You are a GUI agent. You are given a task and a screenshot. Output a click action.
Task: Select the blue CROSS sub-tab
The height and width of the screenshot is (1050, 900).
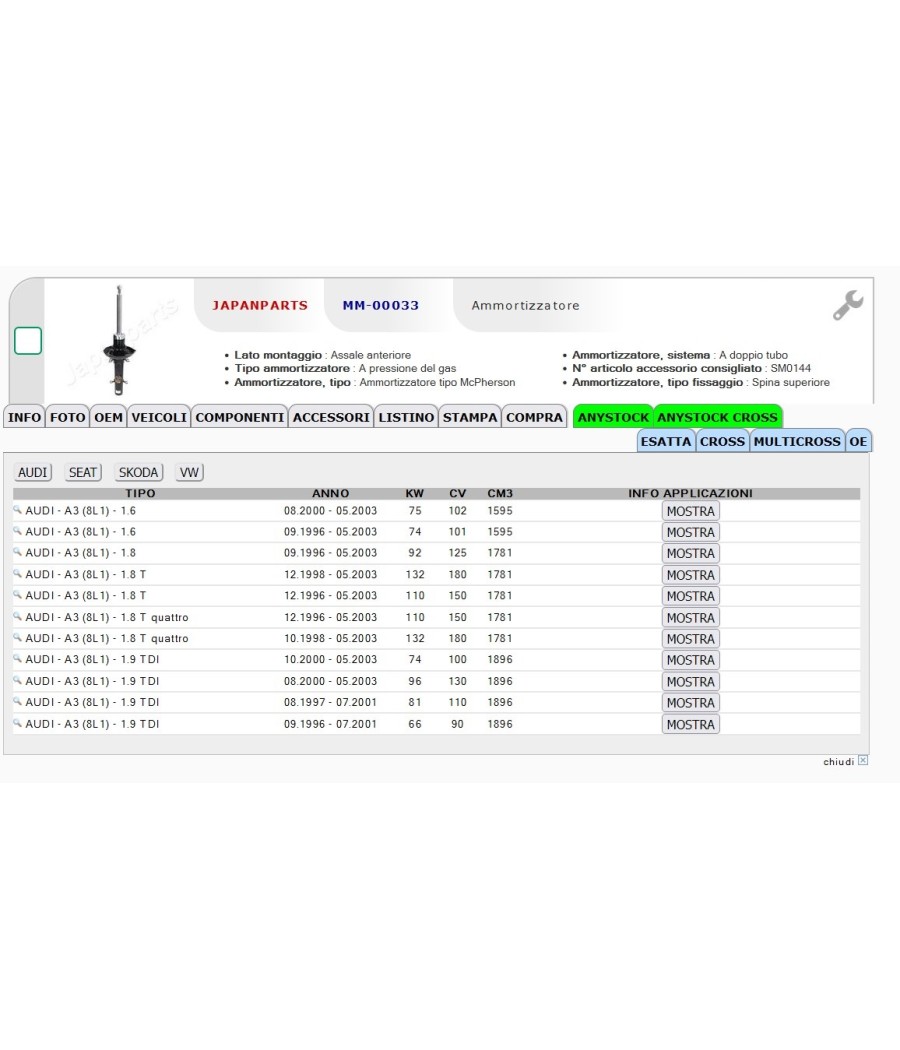[x=723, y=441]
